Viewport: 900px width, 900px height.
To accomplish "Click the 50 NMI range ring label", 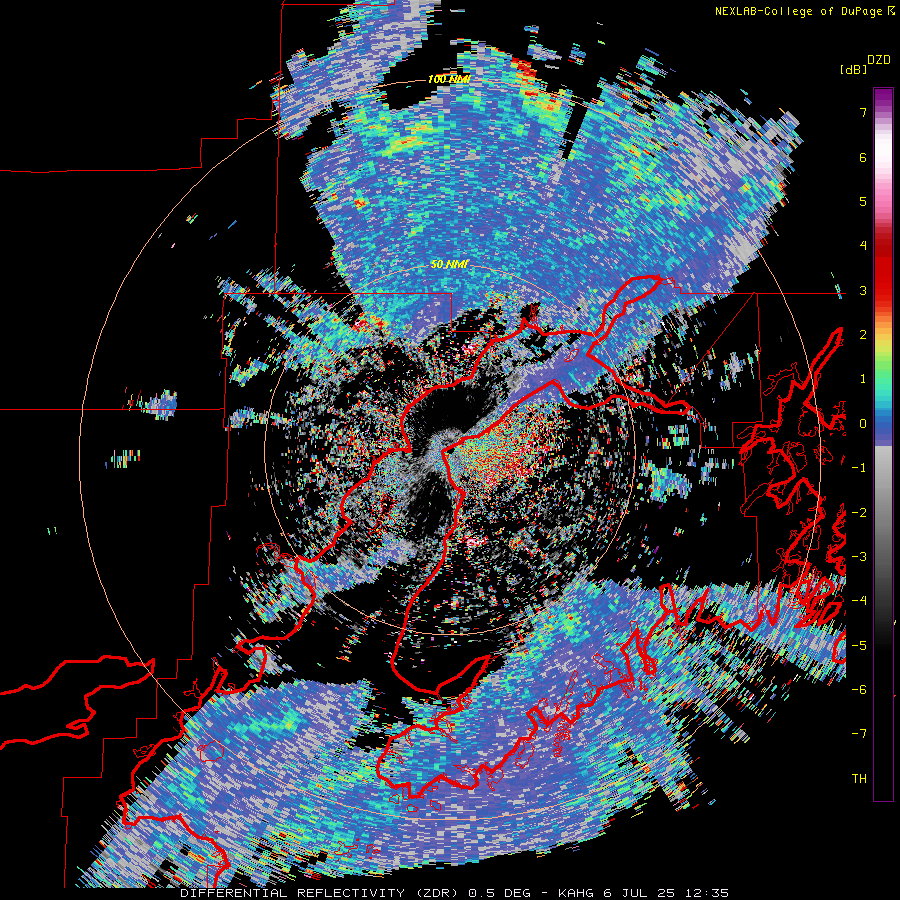I will (449, 265).
